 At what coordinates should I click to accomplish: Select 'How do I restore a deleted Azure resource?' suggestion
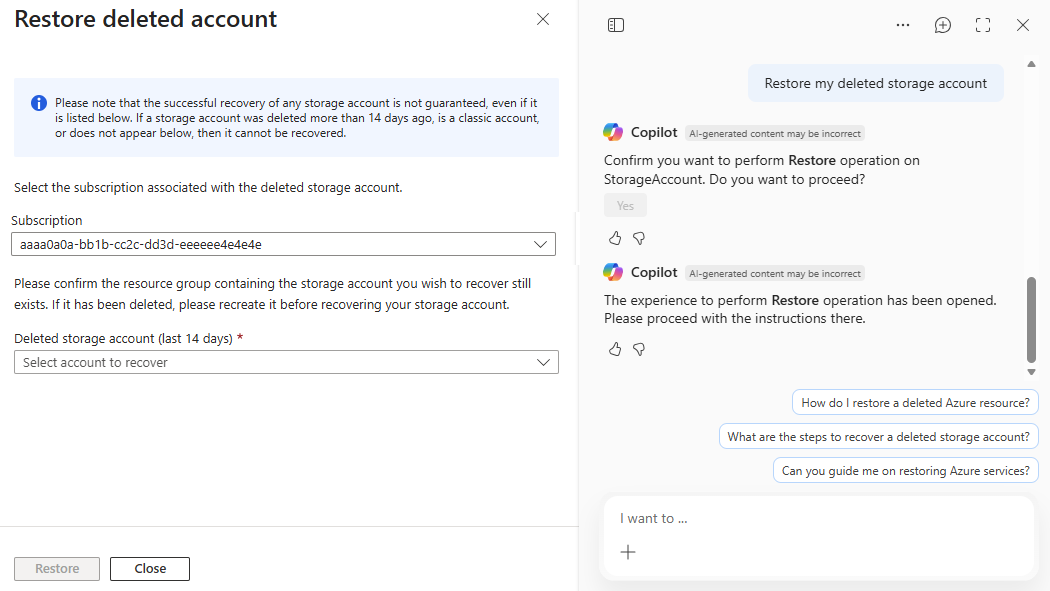915,403
